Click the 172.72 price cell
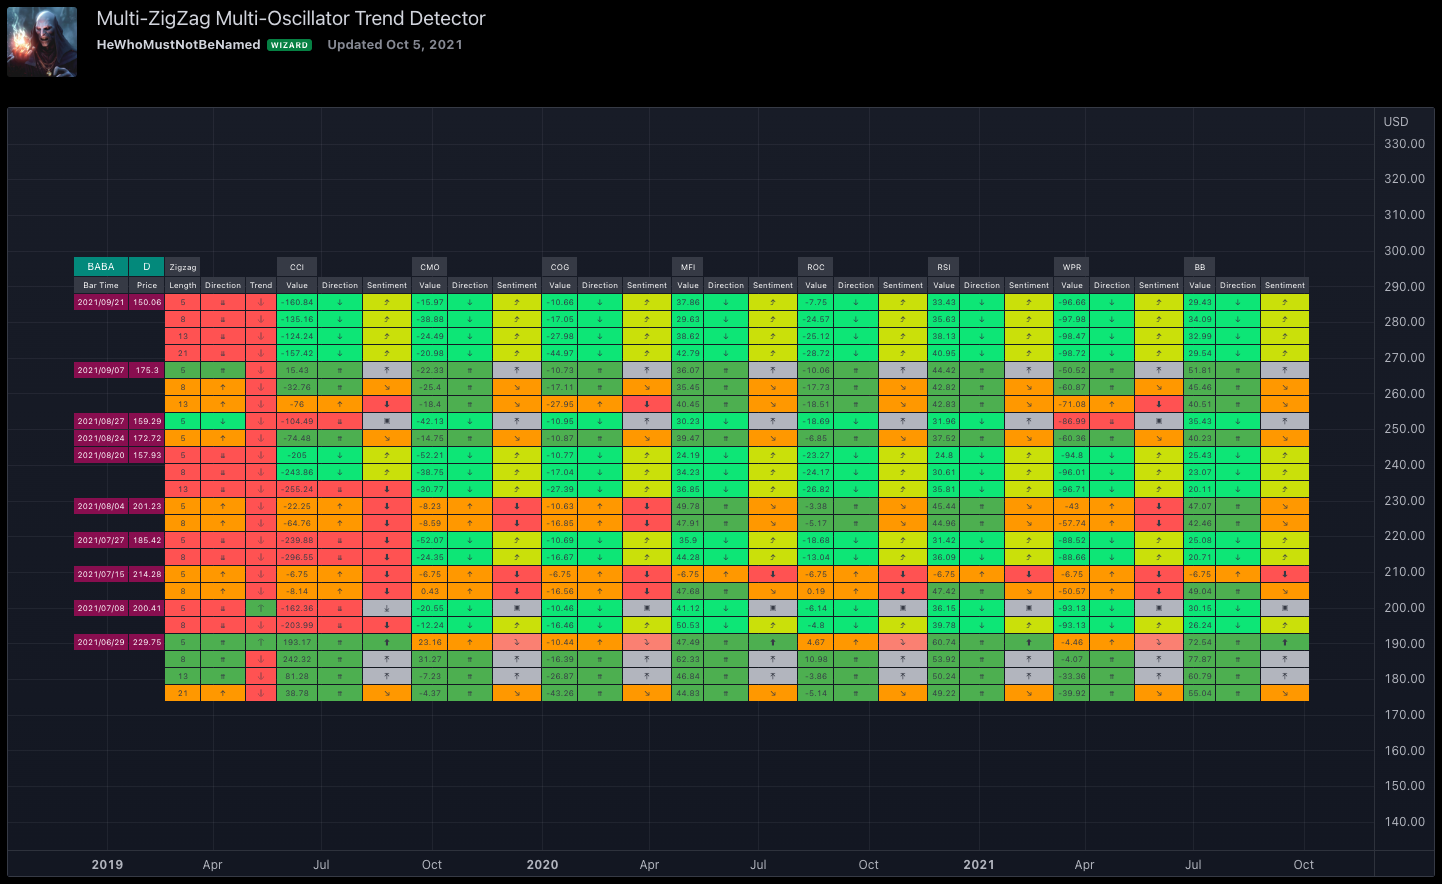The image size is (1442, 884). pos(147,438)
